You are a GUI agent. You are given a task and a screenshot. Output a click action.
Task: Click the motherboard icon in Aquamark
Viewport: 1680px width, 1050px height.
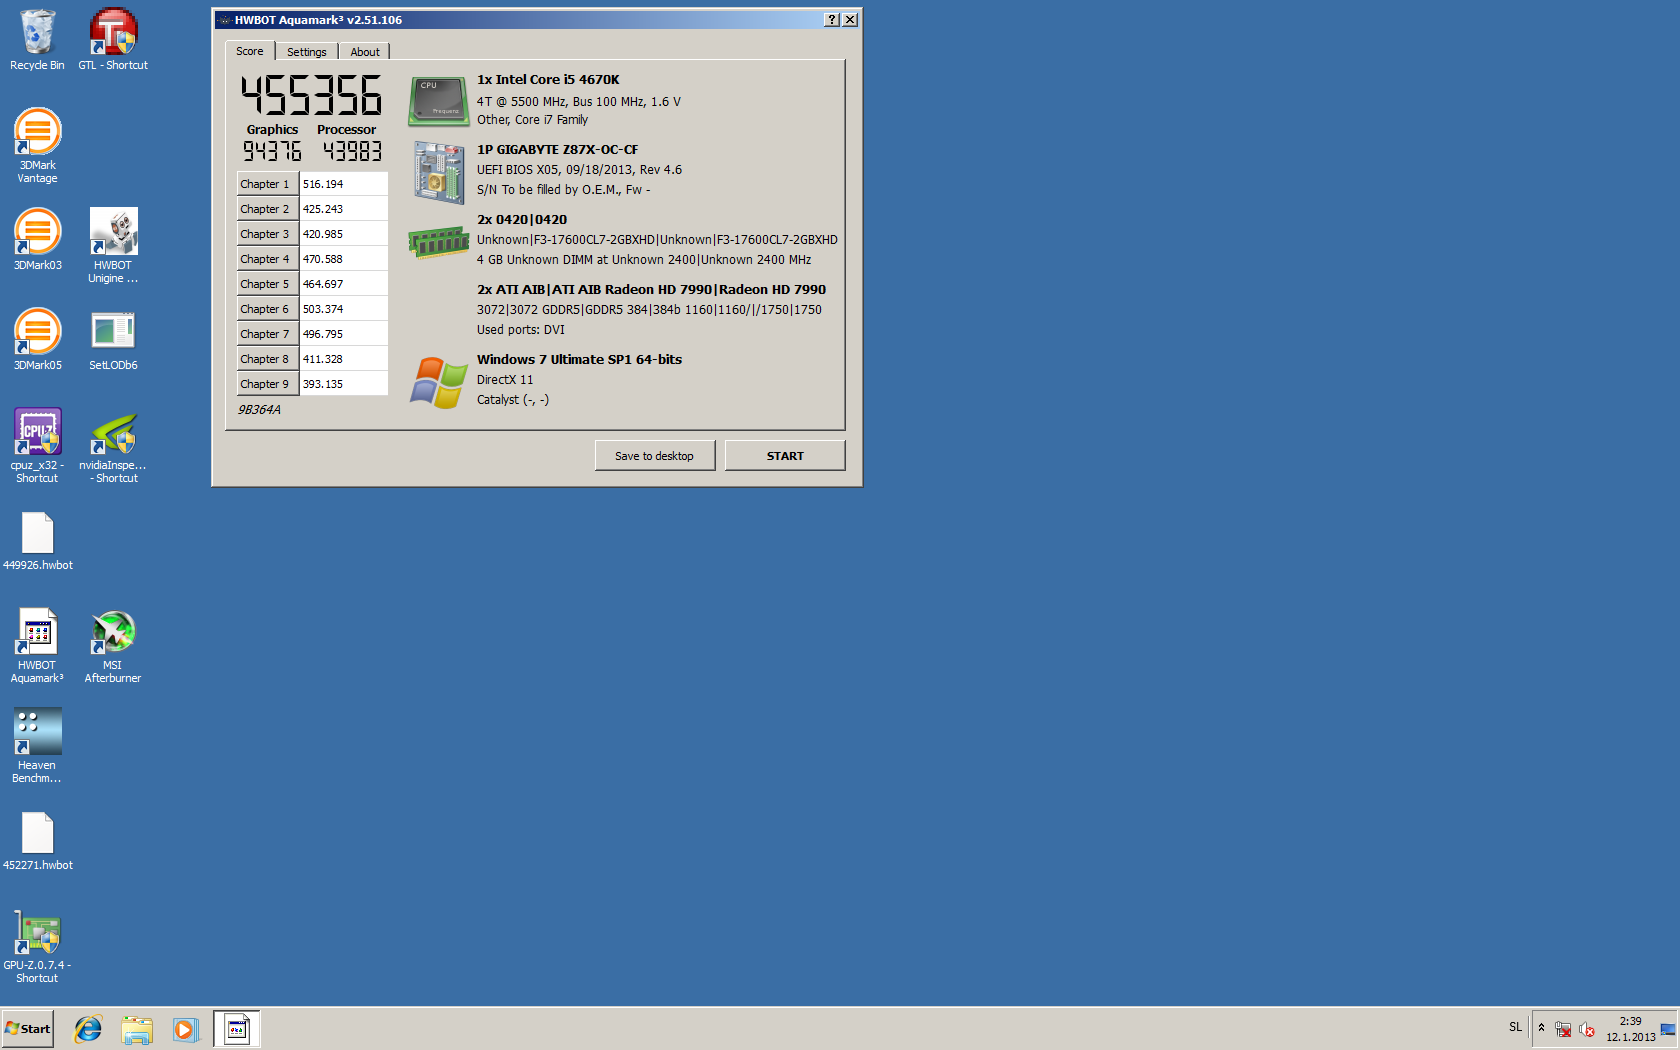(439, 172)
